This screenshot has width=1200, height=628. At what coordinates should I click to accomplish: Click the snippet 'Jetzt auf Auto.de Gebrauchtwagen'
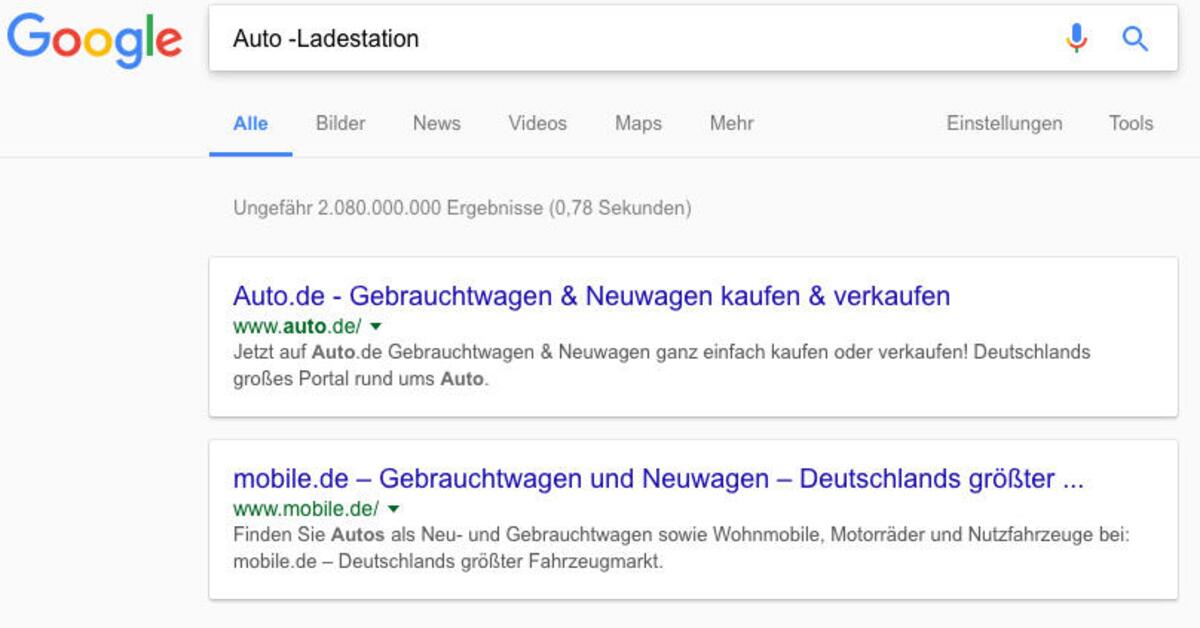click(x=661, y=366)
